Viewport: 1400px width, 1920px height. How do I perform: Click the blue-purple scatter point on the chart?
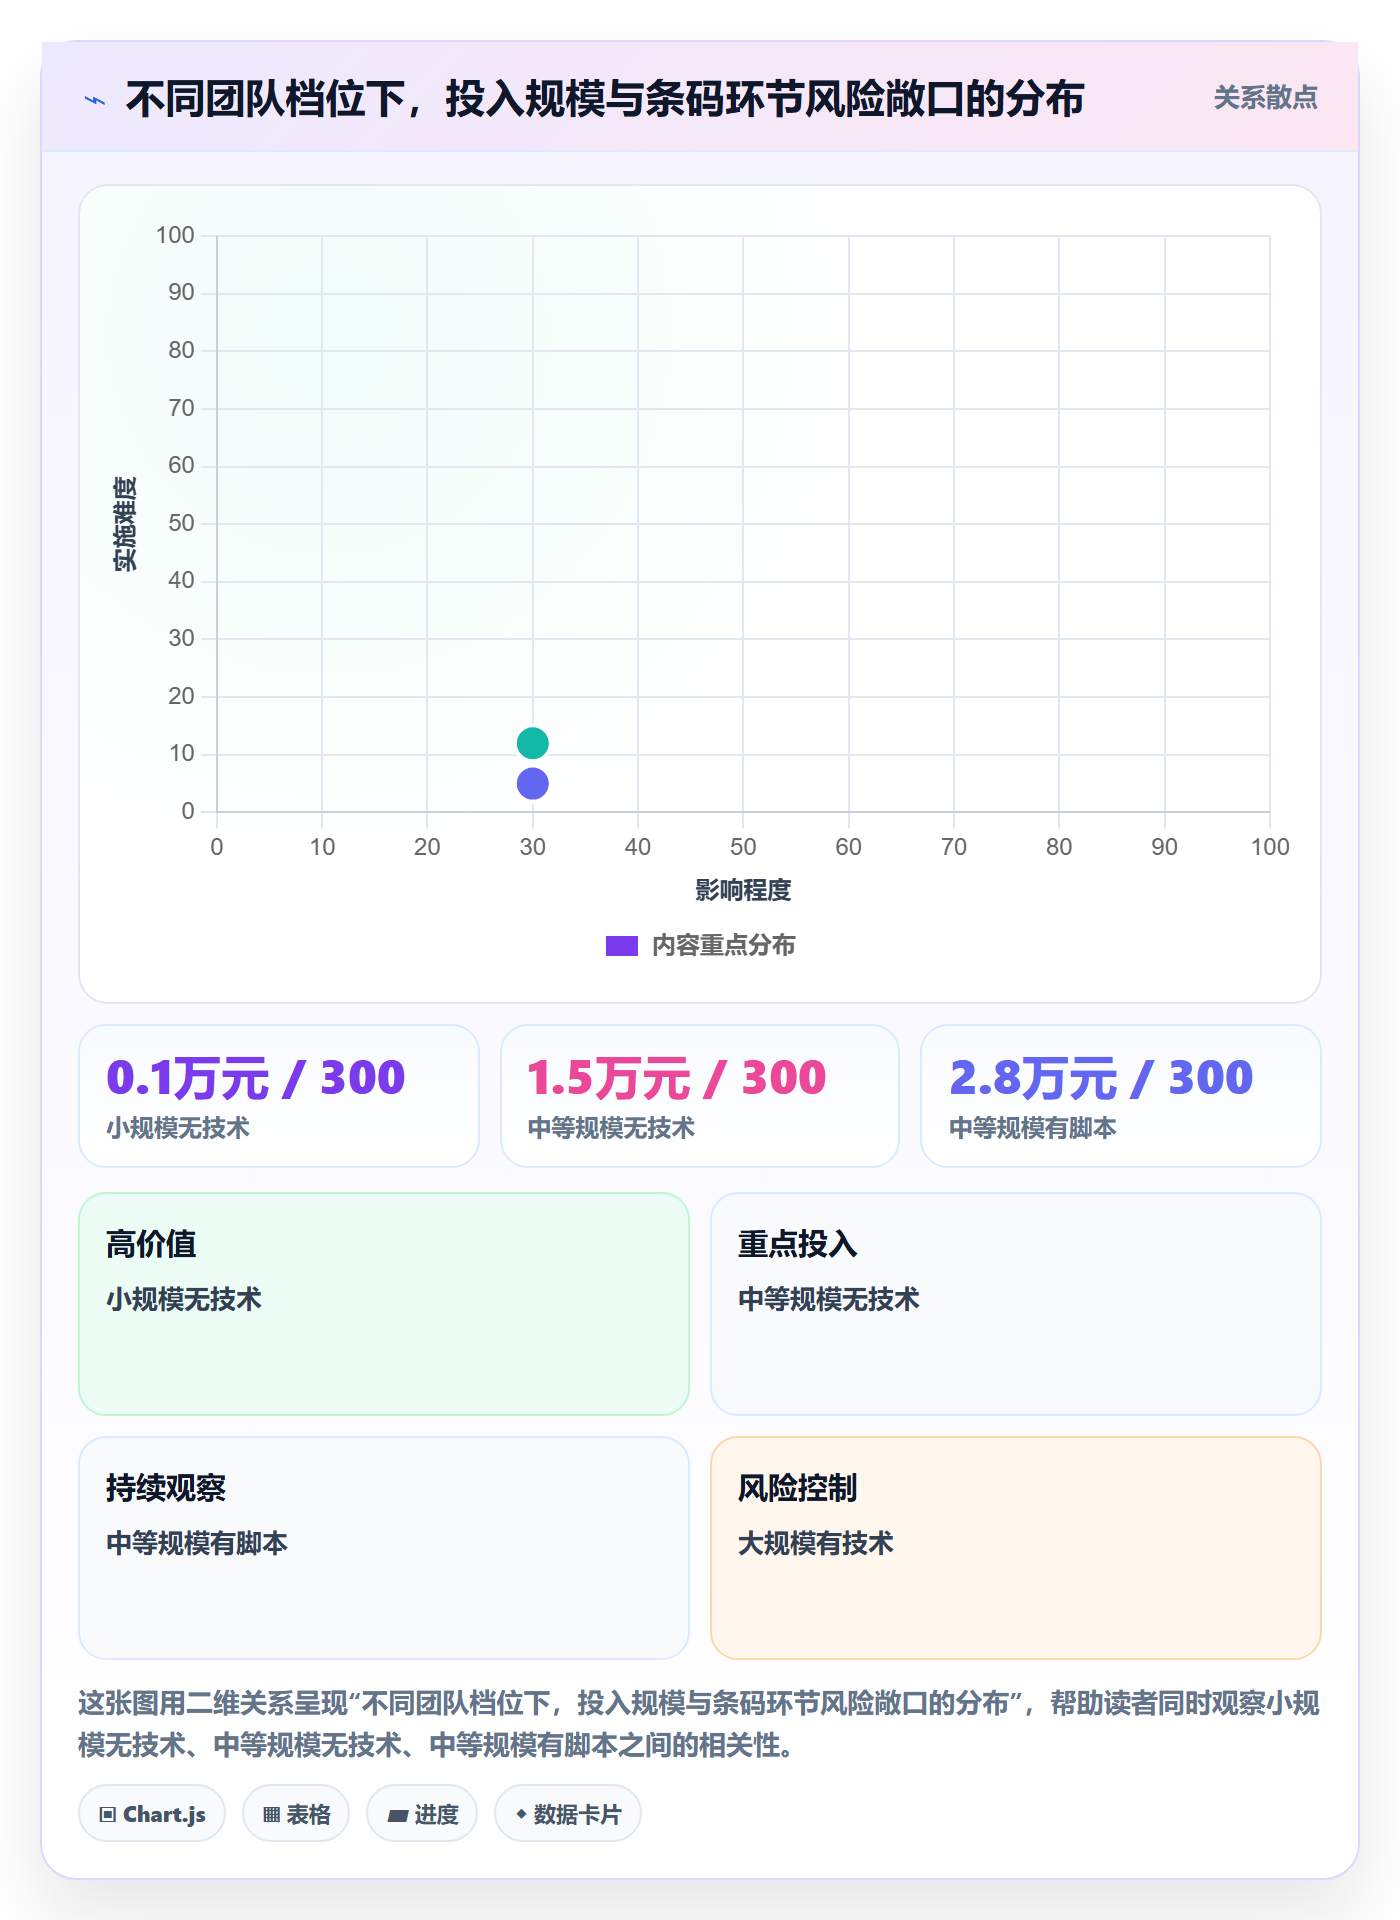(x=532, y=784)
